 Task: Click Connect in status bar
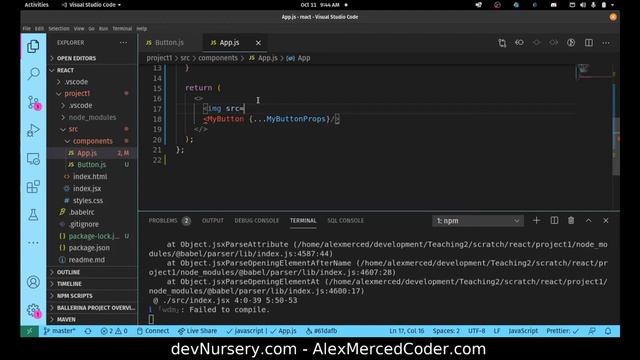(153, 331)
